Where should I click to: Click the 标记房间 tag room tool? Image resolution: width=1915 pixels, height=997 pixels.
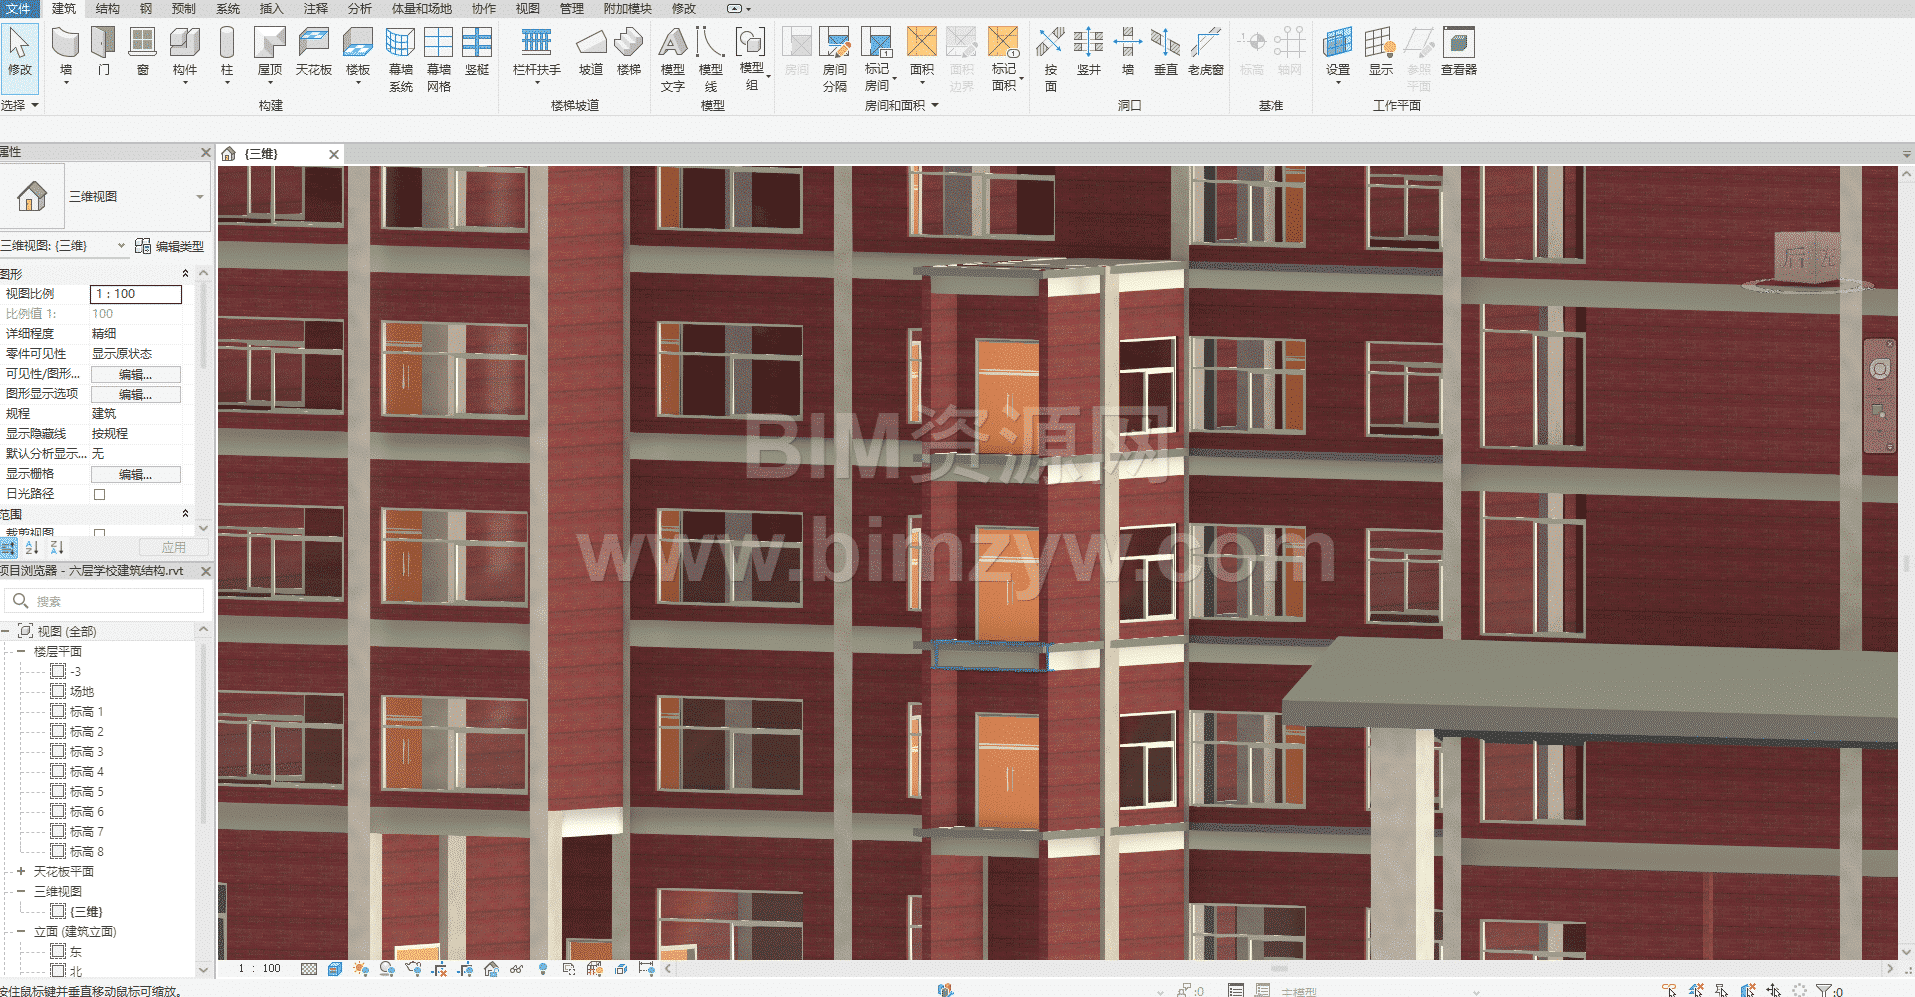pyautogui.click(x=877, y=59)
